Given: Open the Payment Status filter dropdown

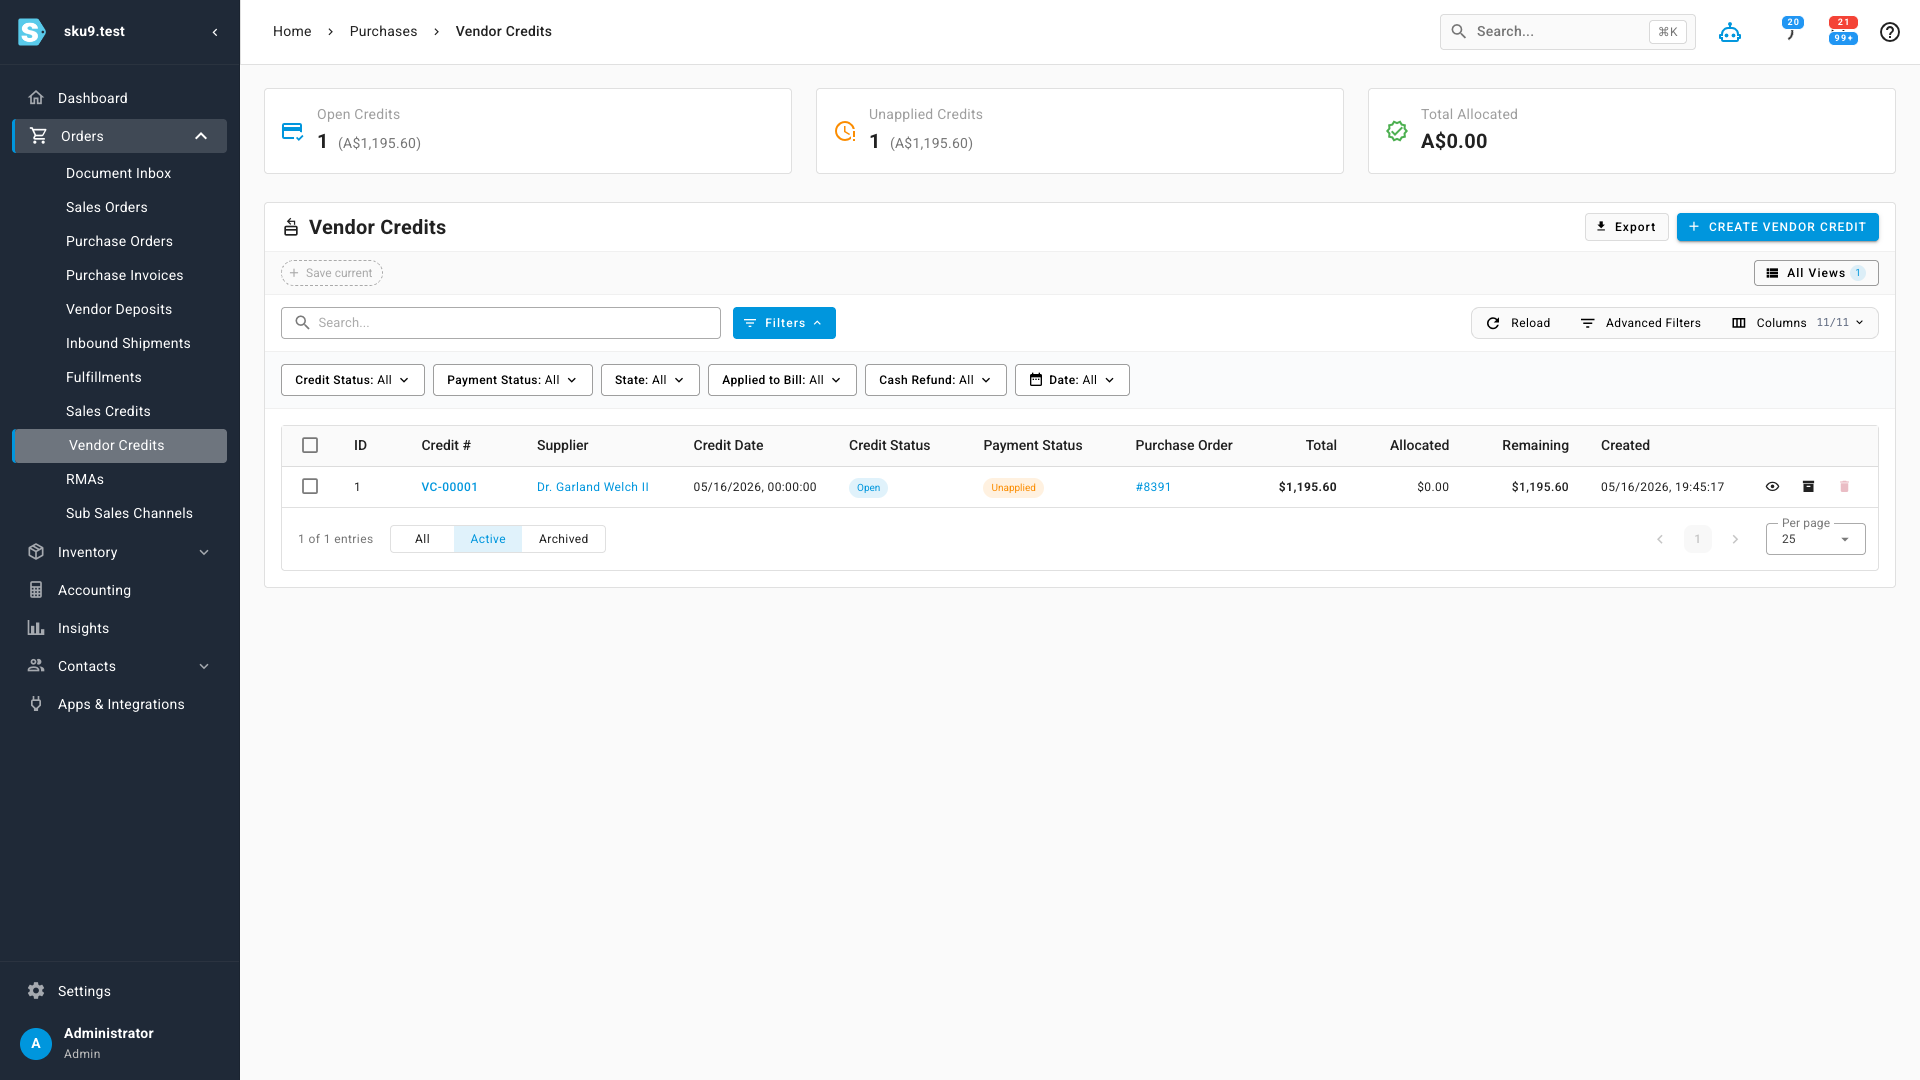Looking at the screenshot, I should coord(513,380).
